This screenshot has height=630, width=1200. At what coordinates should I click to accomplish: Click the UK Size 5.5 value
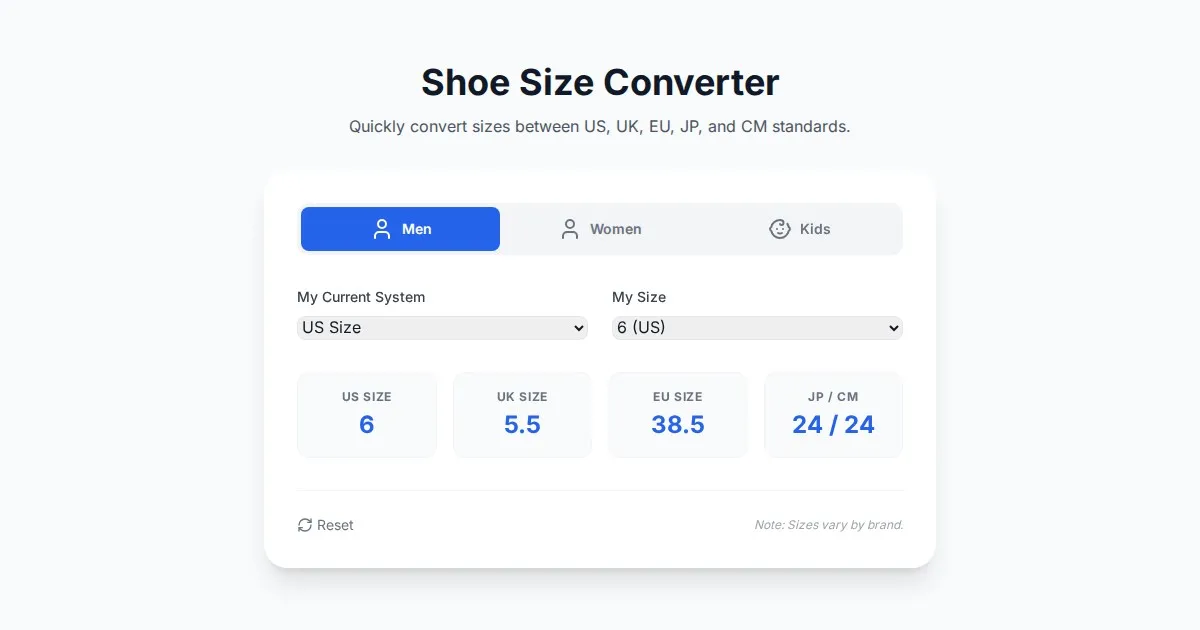[x=522, y=425]
